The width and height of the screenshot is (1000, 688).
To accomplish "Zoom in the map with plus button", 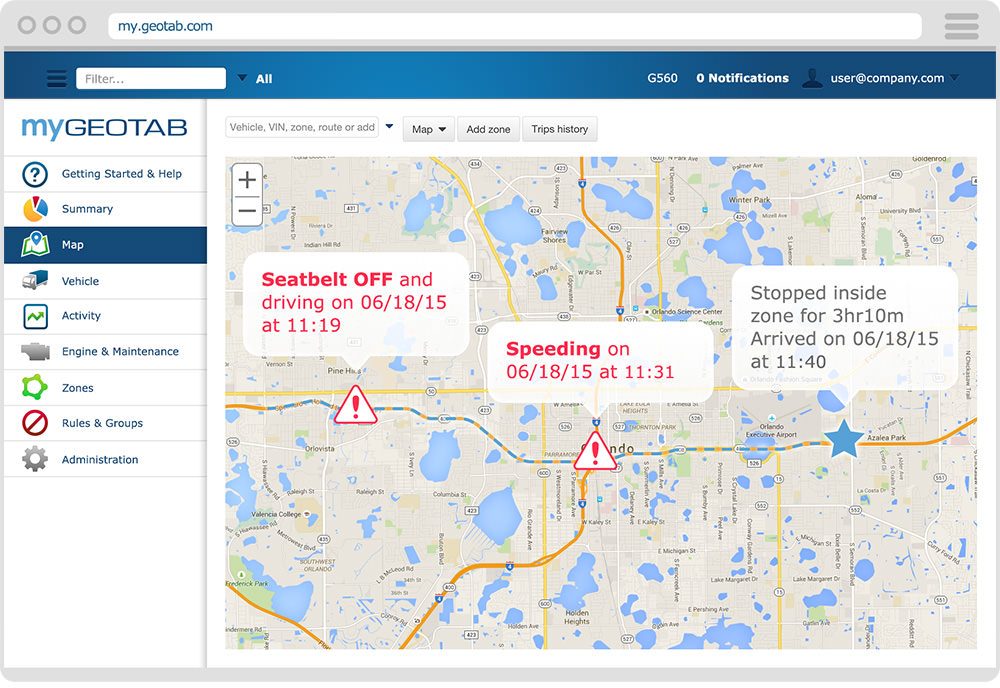I will [x=247, y=180].
